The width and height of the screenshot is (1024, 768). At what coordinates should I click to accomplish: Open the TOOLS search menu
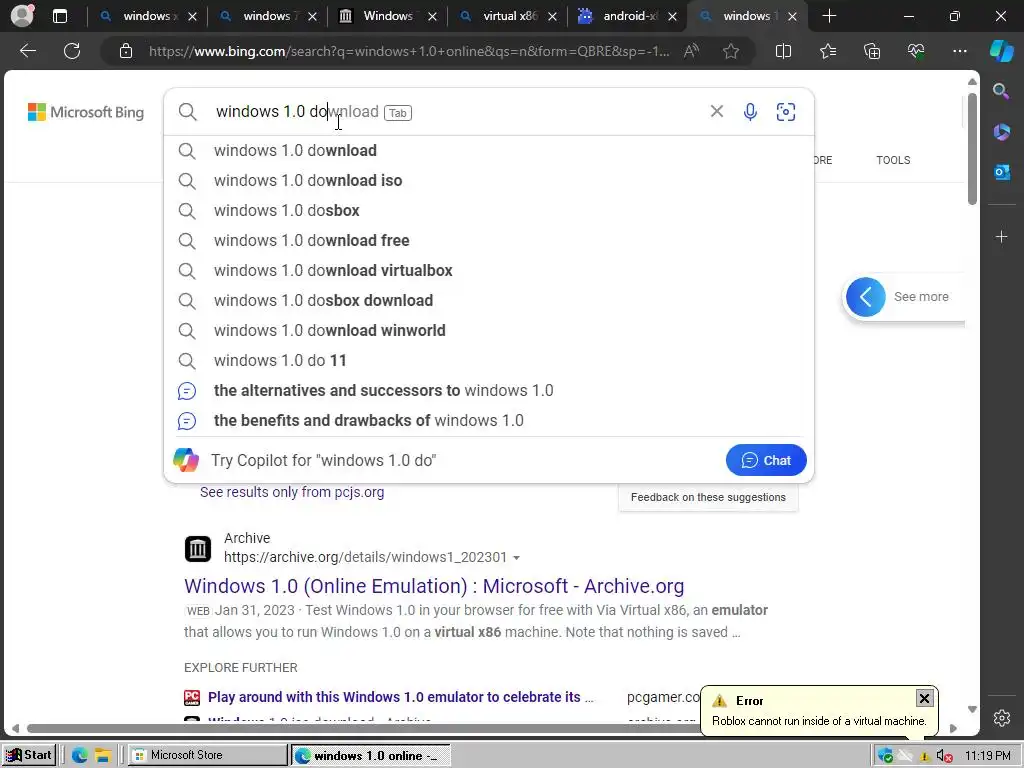coord(893,160)
